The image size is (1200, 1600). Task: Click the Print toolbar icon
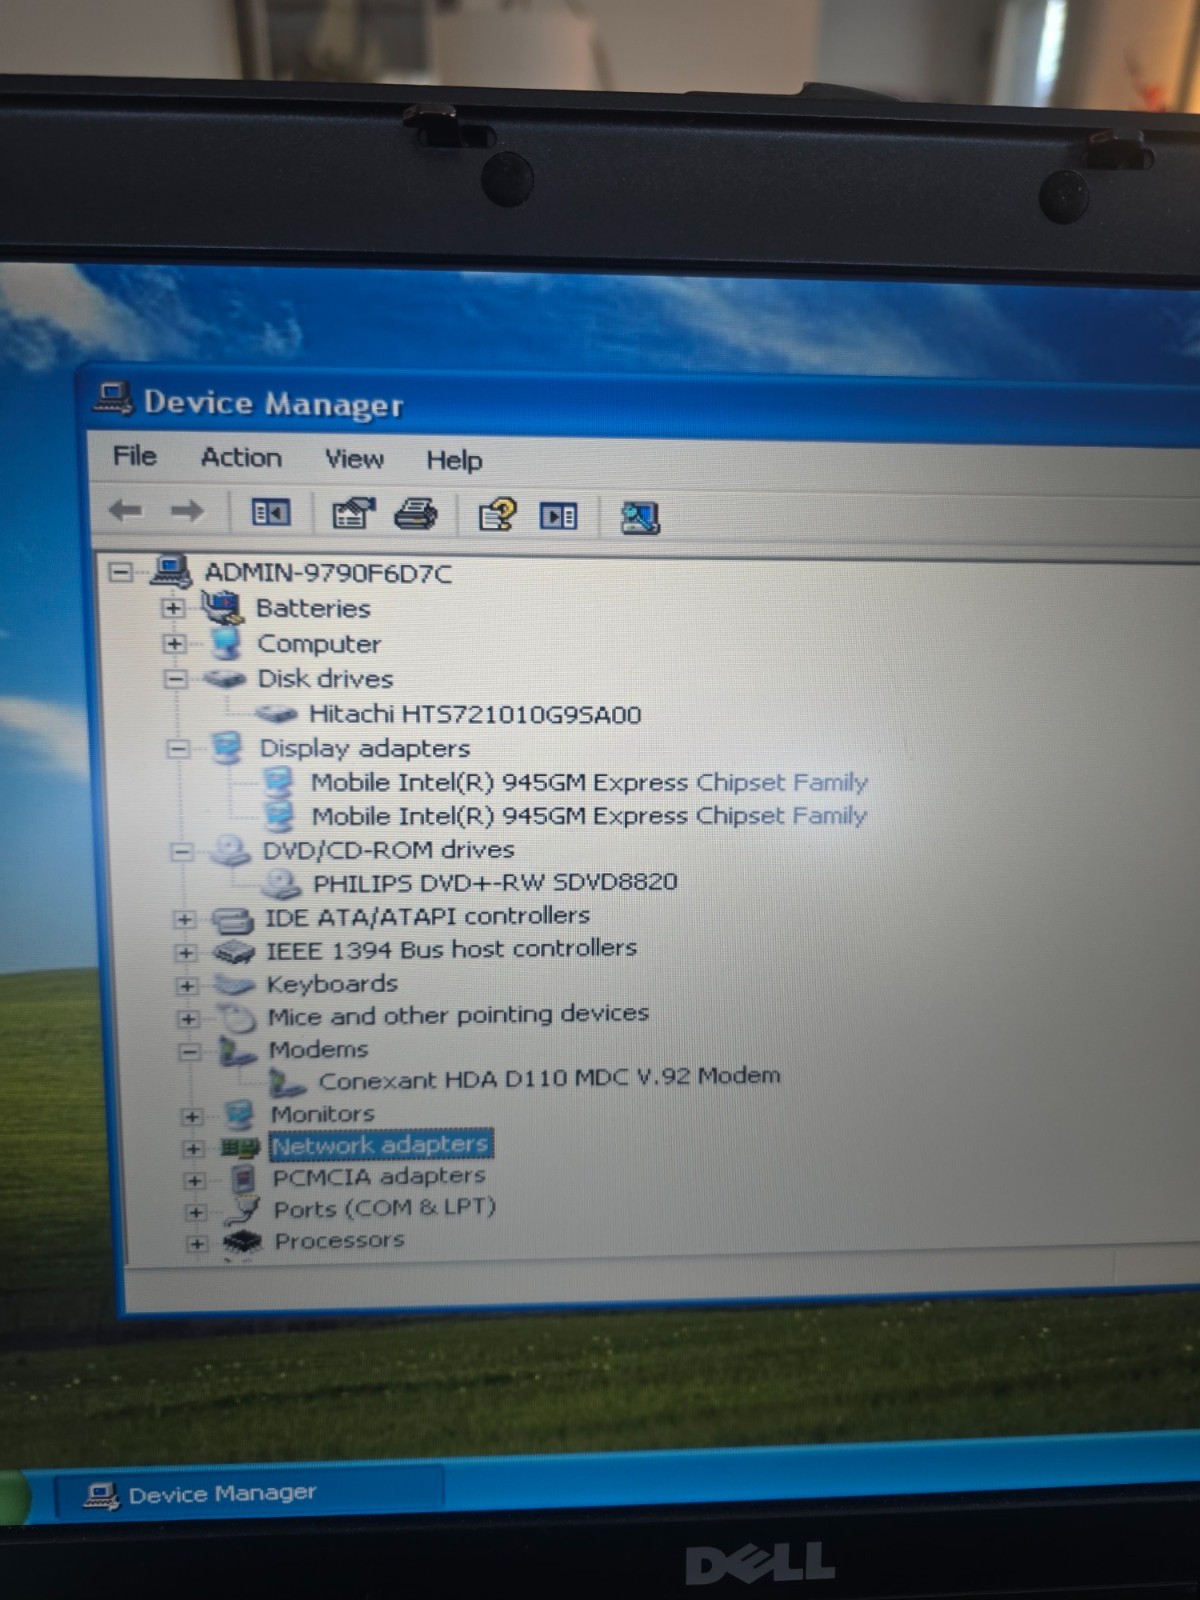[x=416, y=515]
